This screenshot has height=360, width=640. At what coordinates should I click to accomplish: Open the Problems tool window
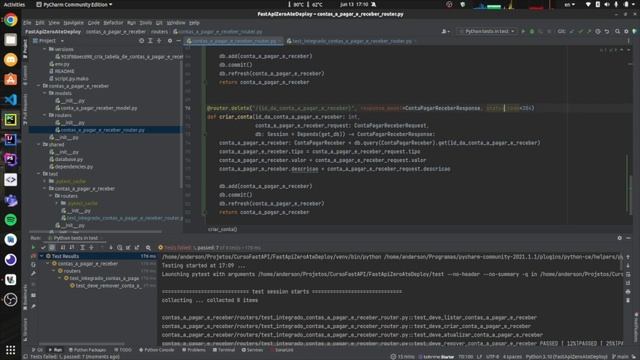(x=194, y=350)
